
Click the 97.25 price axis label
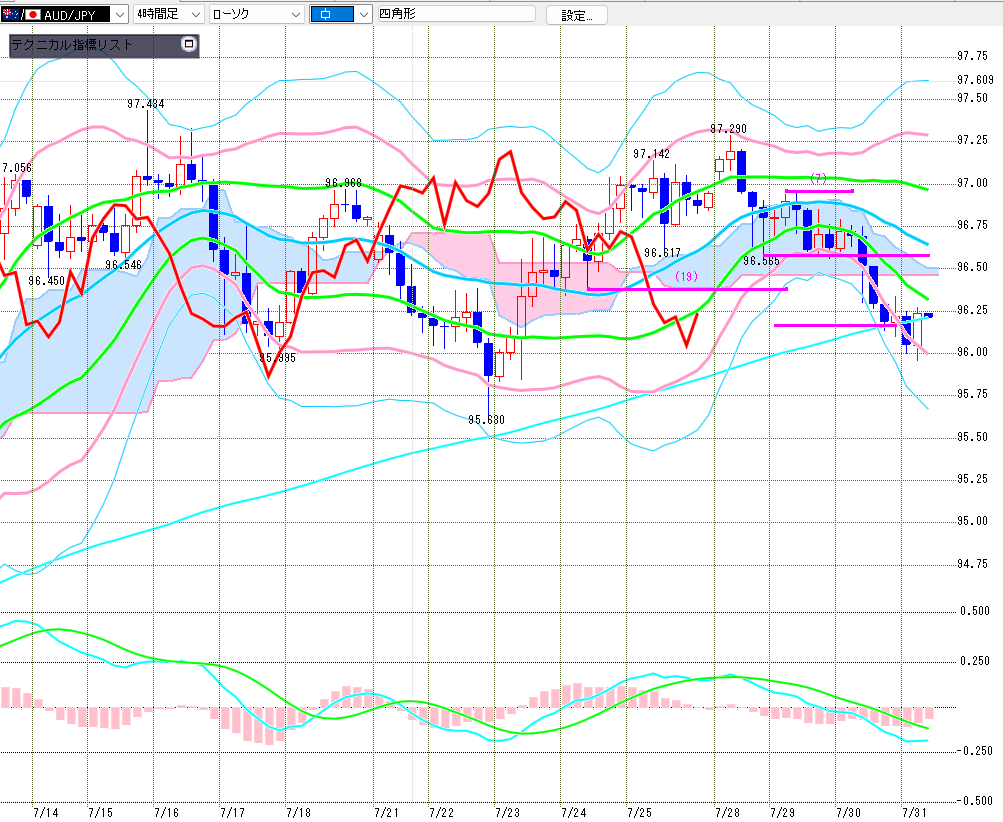pos(972,140)
